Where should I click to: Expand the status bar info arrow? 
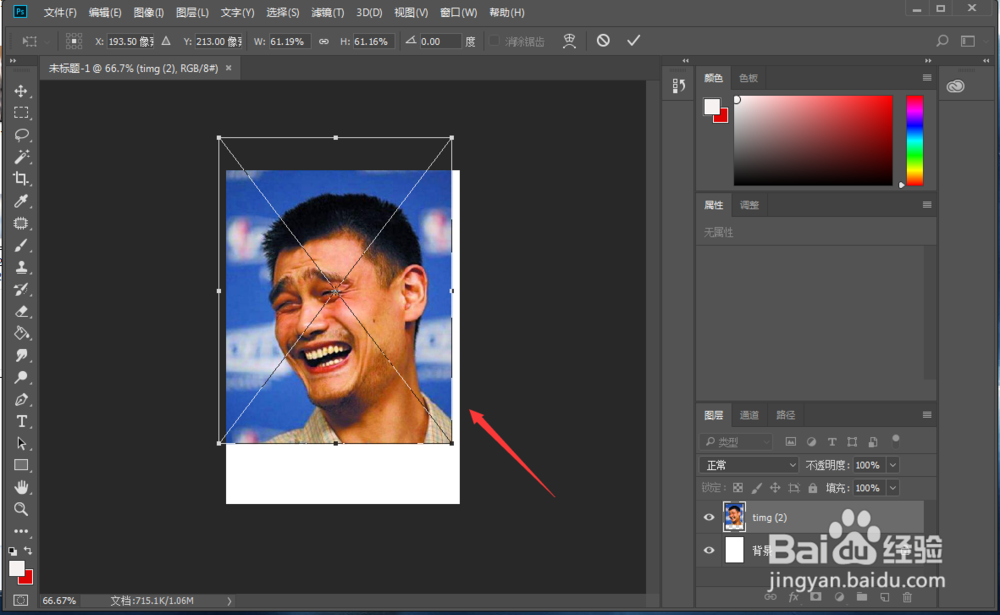[x=229, y=600]
